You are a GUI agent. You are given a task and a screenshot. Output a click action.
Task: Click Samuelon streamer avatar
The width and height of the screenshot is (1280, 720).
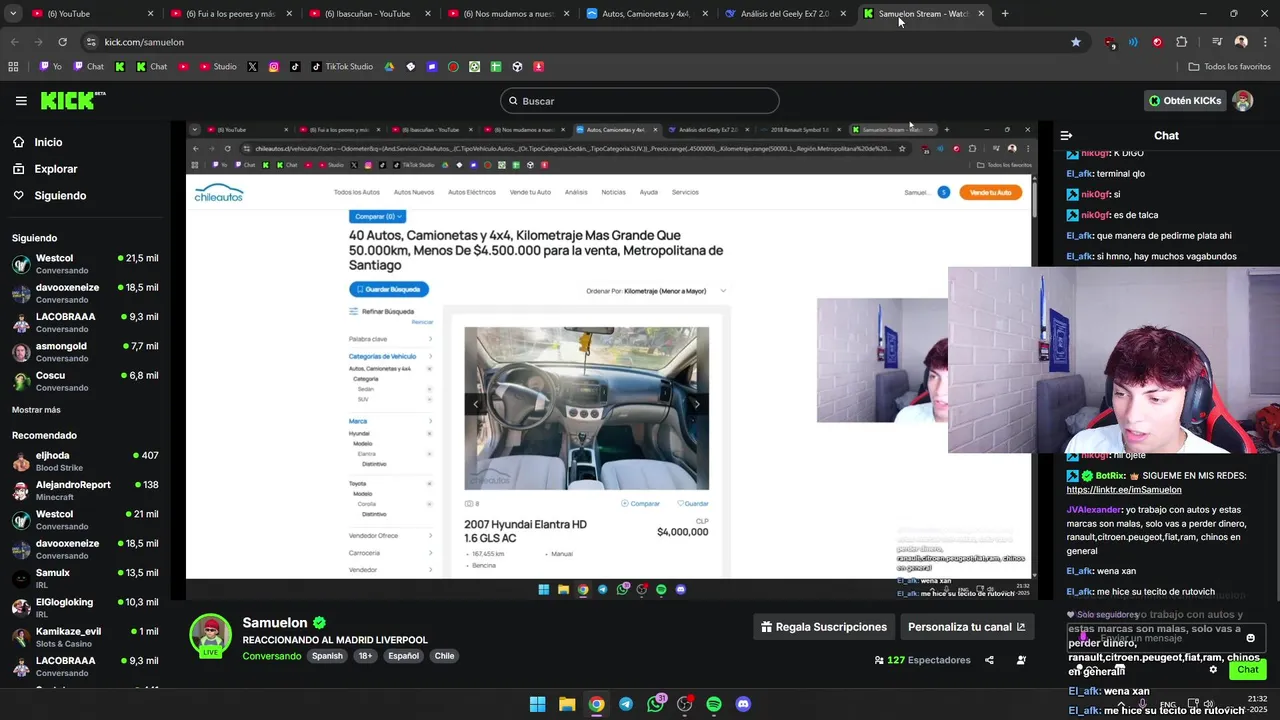[211, 636]
